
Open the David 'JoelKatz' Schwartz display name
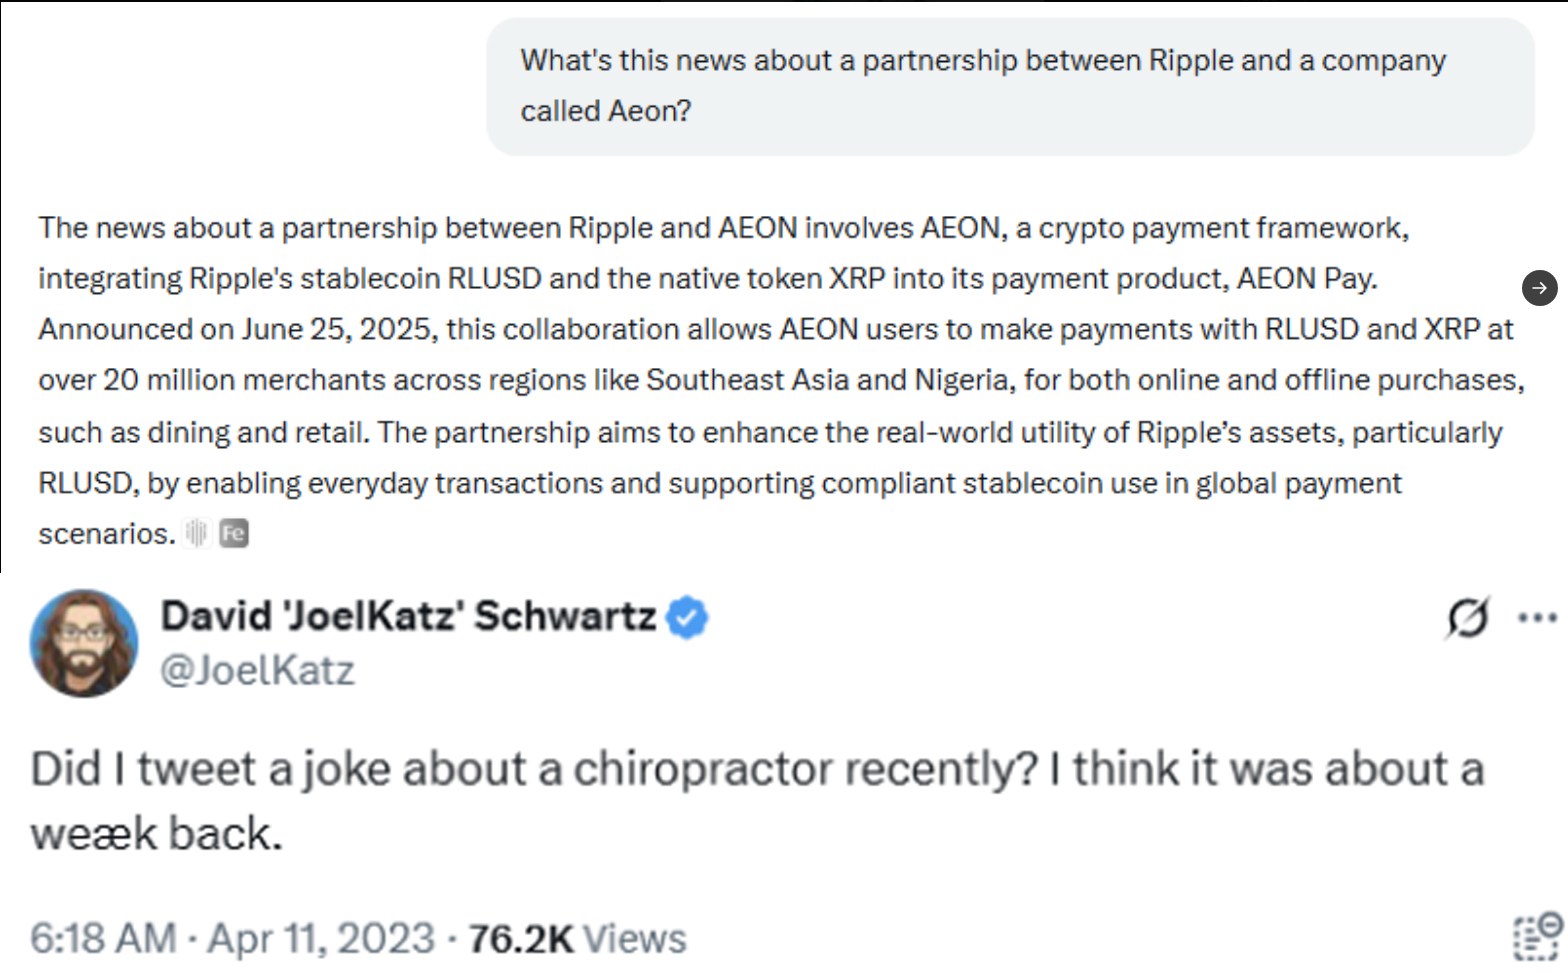(408, 616)
